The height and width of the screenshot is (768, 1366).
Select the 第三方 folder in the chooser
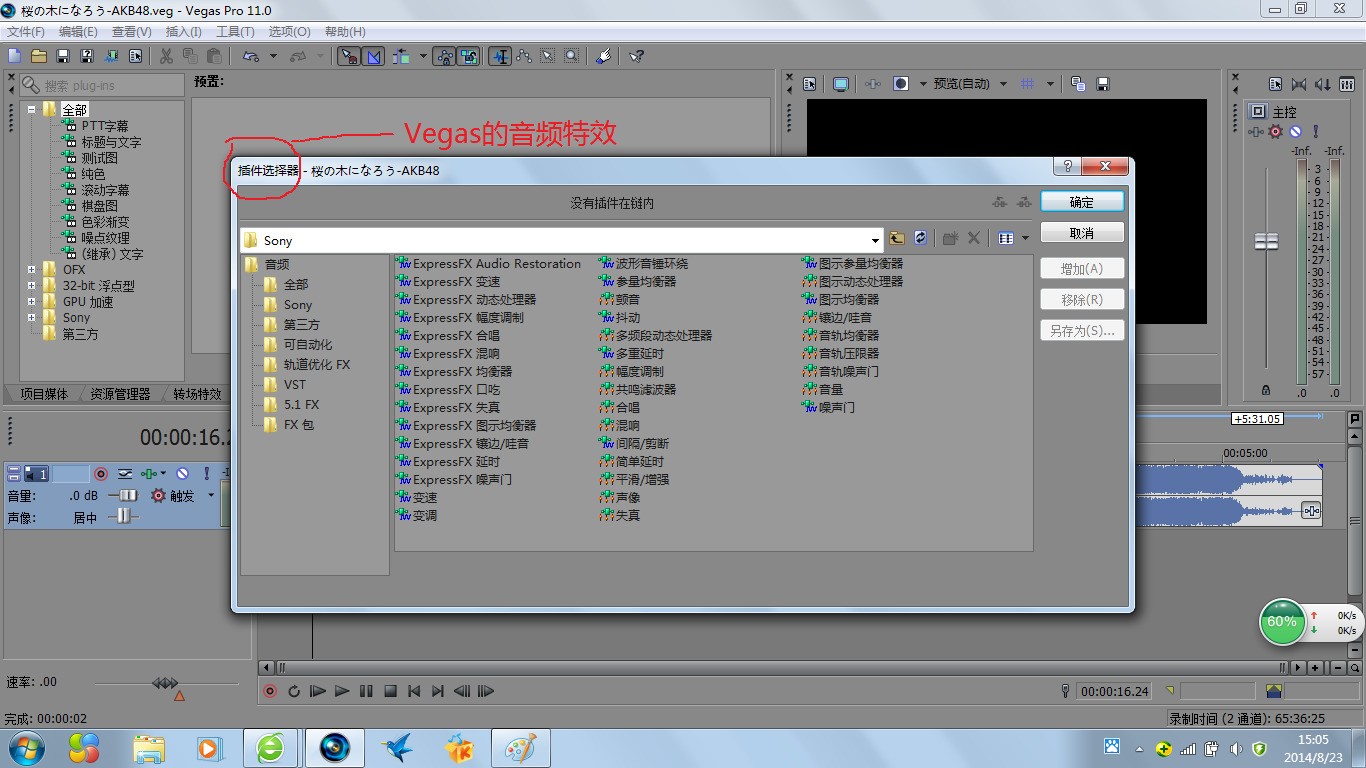(x=301, y=324)
